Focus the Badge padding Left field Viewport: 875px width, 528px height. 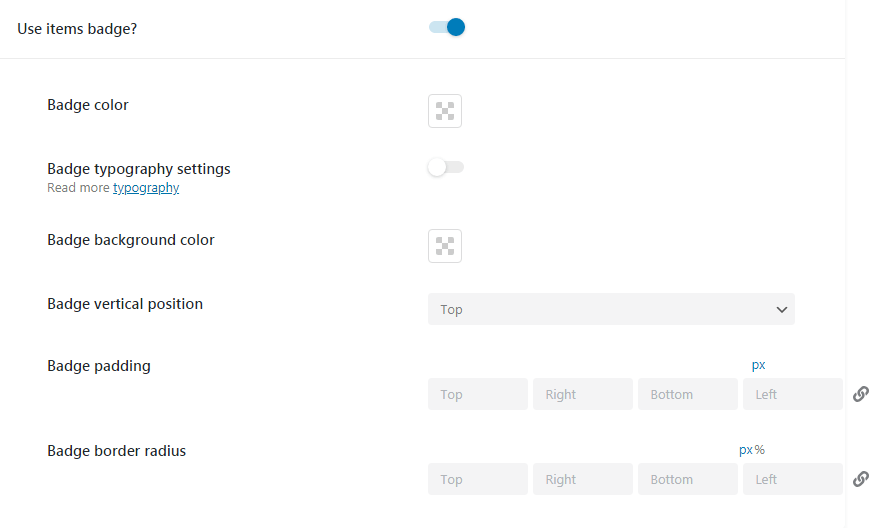coord(792,394)
